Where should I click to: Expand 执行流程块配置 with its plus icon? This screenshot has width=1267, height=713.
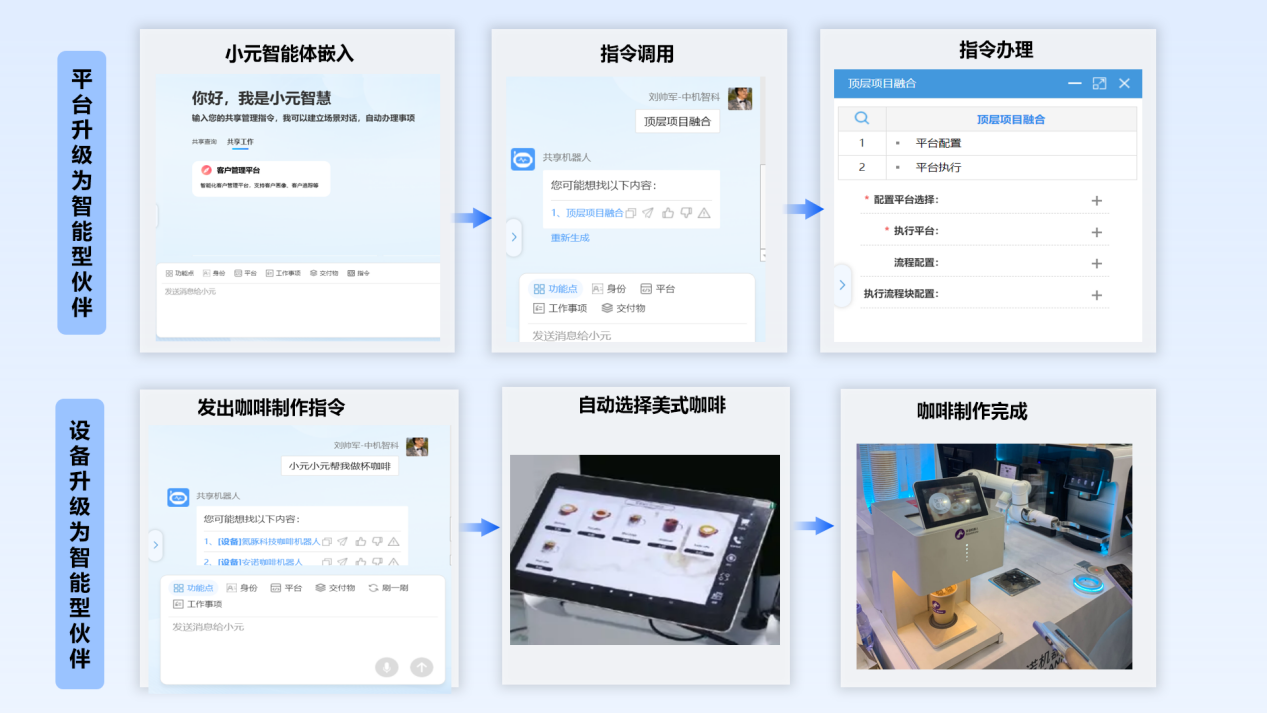coord(1096,295)
